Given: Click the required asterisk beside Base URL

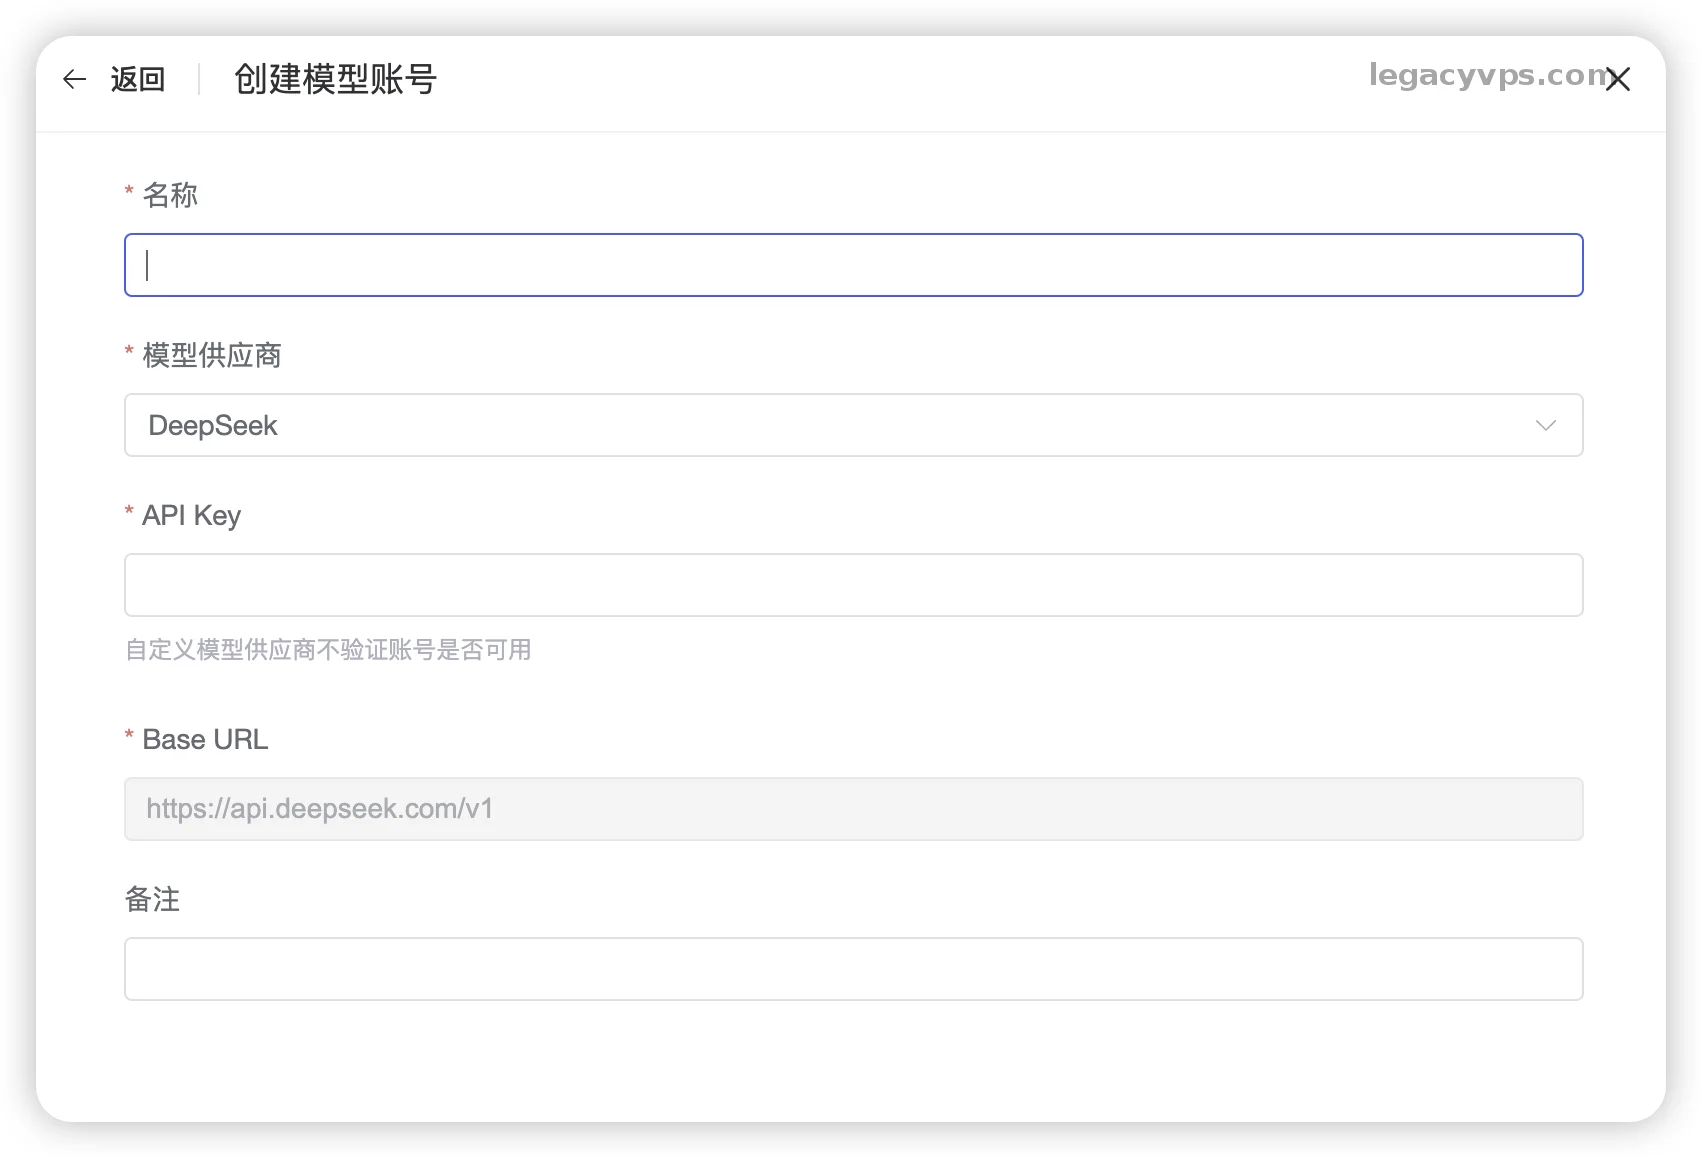Looking at the screenshot, I should 129,735.
